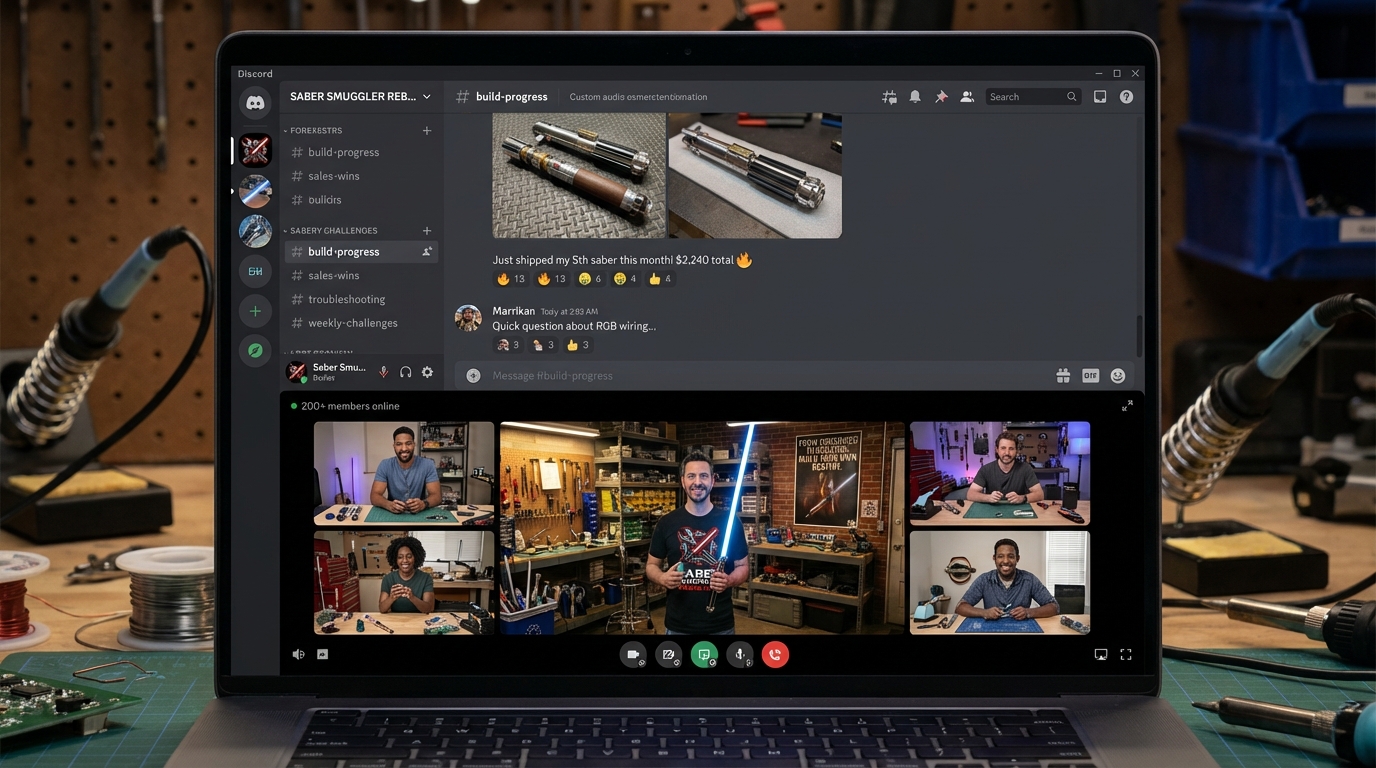The image size is (1376, 768).
Task: Toggle the microphone button in call controls
Action: tap(740, 654)
